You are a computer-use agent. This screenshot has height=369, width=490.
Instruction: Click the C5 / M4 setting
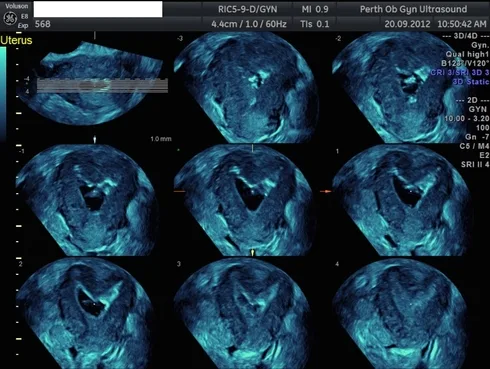click(474, 146)
